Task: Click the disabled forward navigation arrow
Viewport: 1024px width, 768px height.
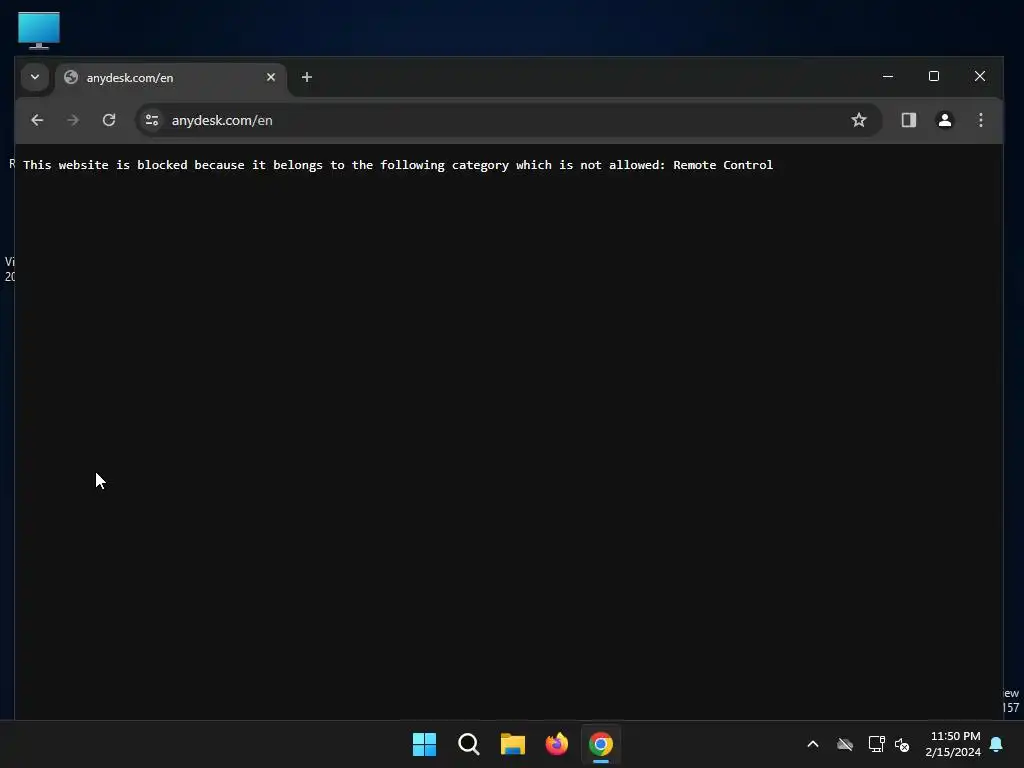Action: click(x=73, y=120)
